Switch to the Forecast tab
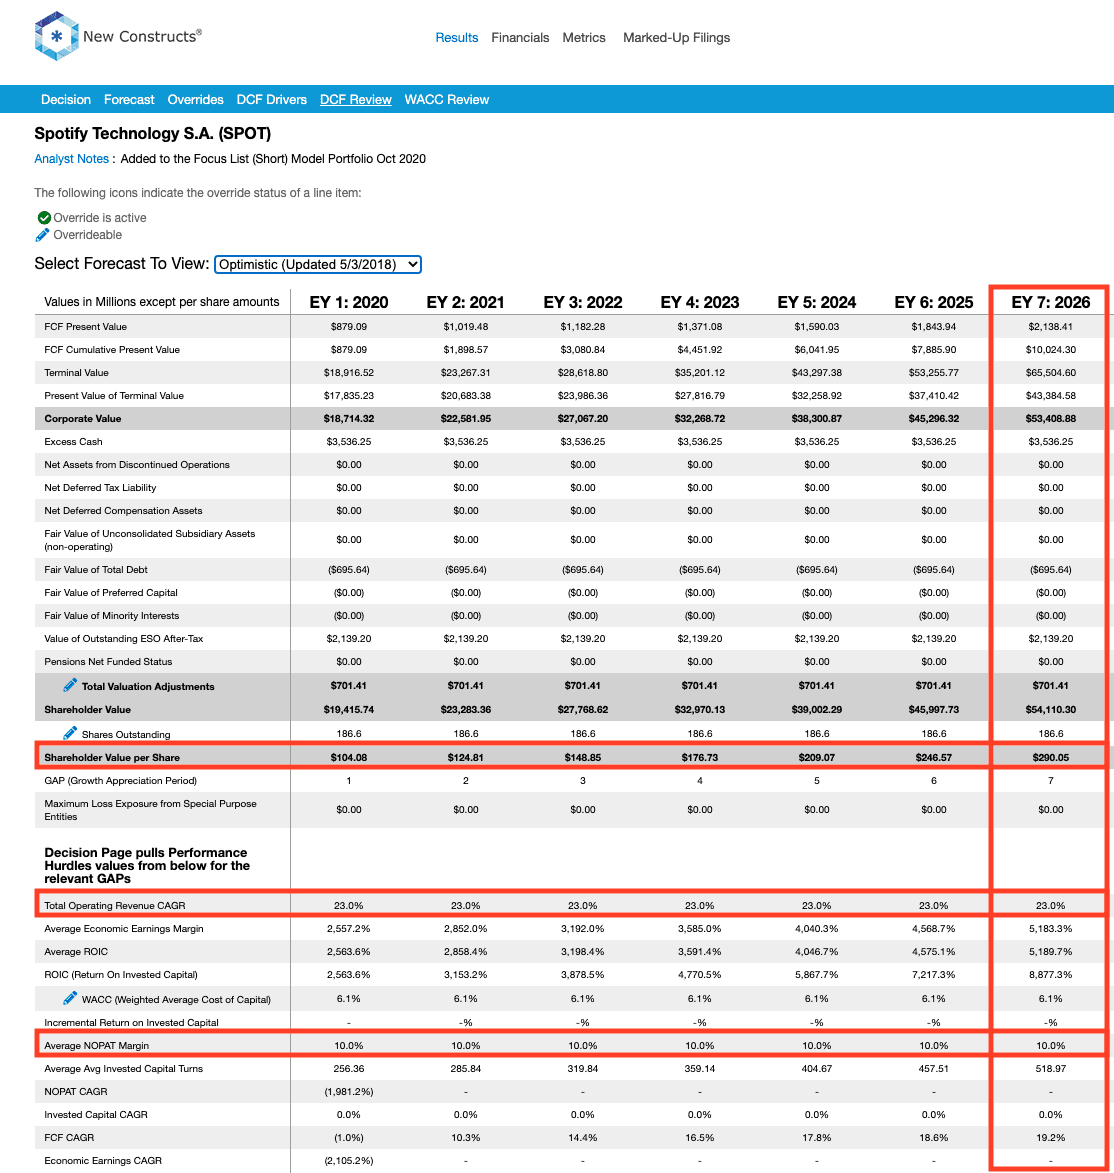 click(129, 99)
